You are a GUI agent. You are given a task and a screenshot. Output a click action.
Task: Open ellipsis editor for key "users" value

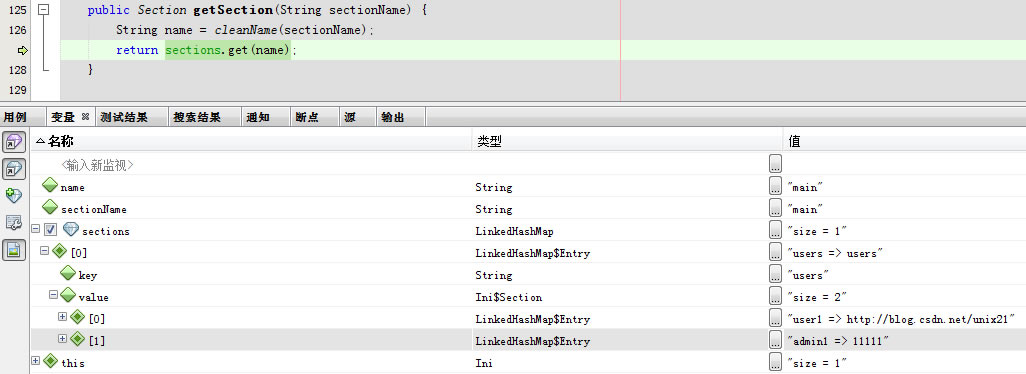(x=775, y=274)
